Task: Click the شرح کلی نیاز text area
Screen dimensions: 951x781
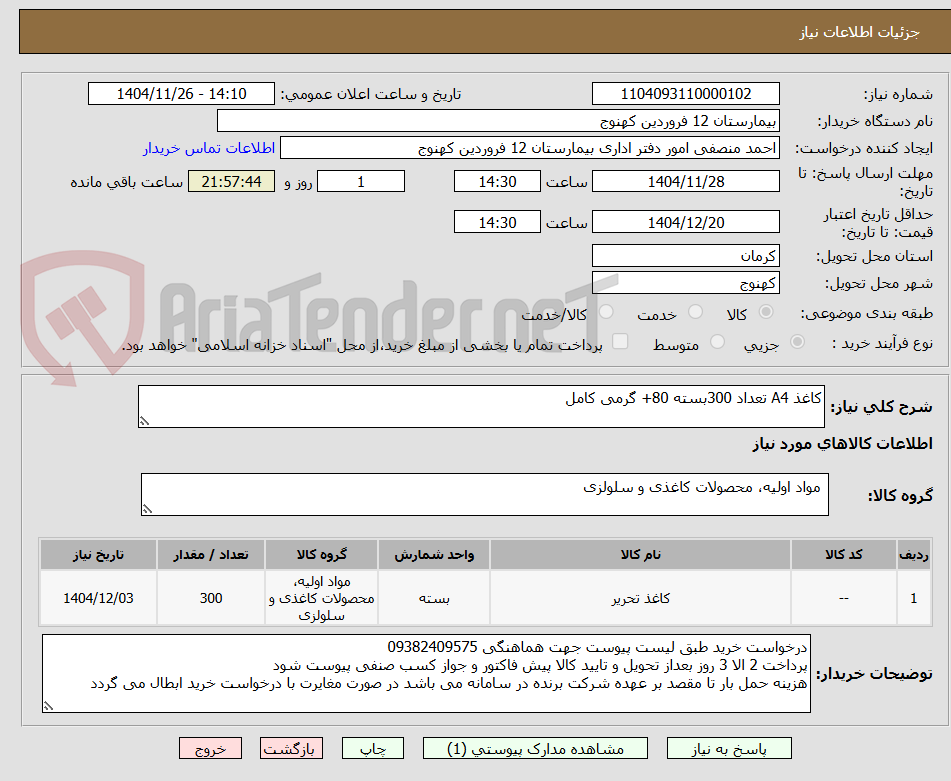Action: [481, 406]
